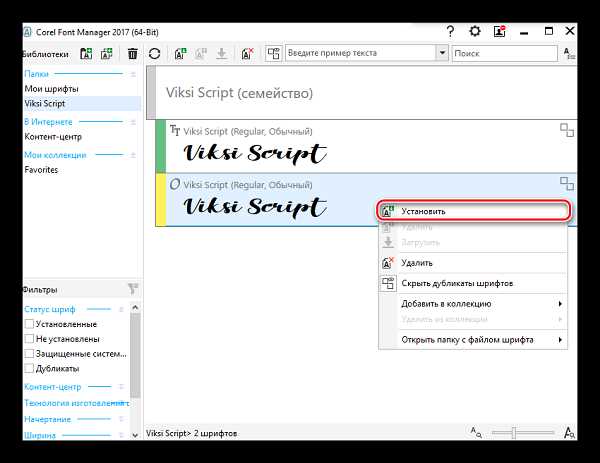Open the Help question mark icon
Screen dimensions: 600x463
450,31
